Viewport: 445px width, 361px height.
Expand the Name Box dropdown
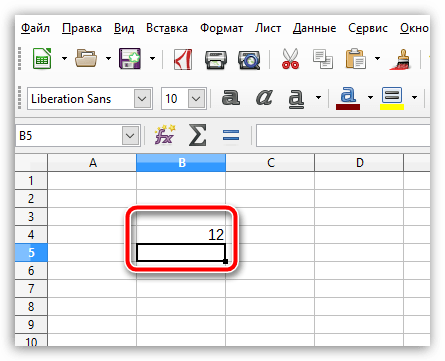tap(130, 136)
